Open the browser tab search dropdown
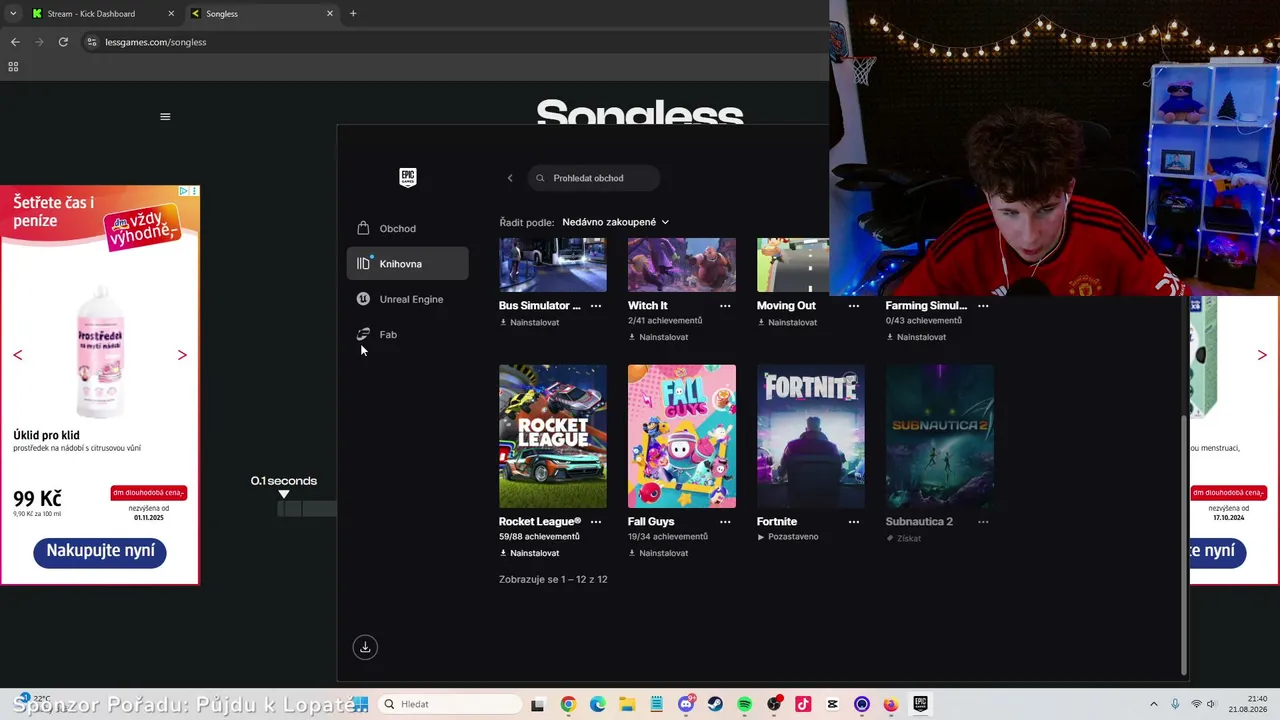The height and width of the screenshot is (720, 1280). tap(13, 14)
